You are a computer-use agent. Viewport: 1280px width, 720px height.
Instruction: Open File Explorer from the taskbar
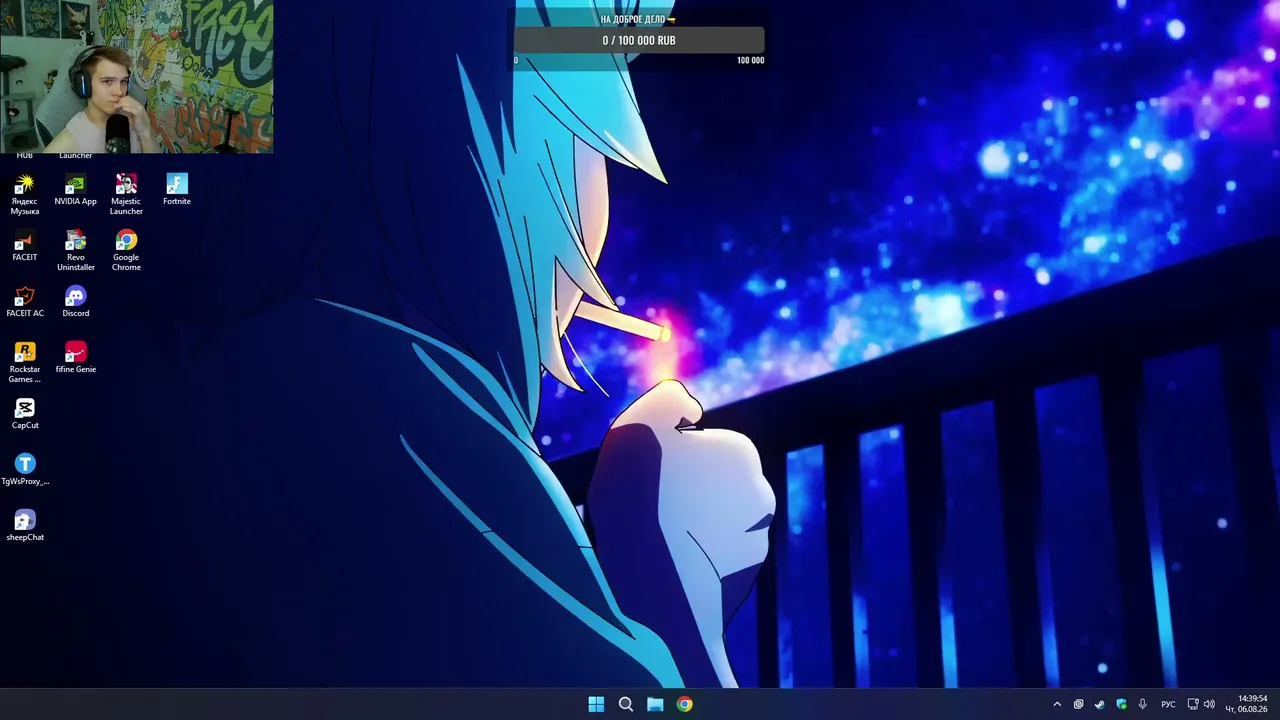tap(655, 704)
